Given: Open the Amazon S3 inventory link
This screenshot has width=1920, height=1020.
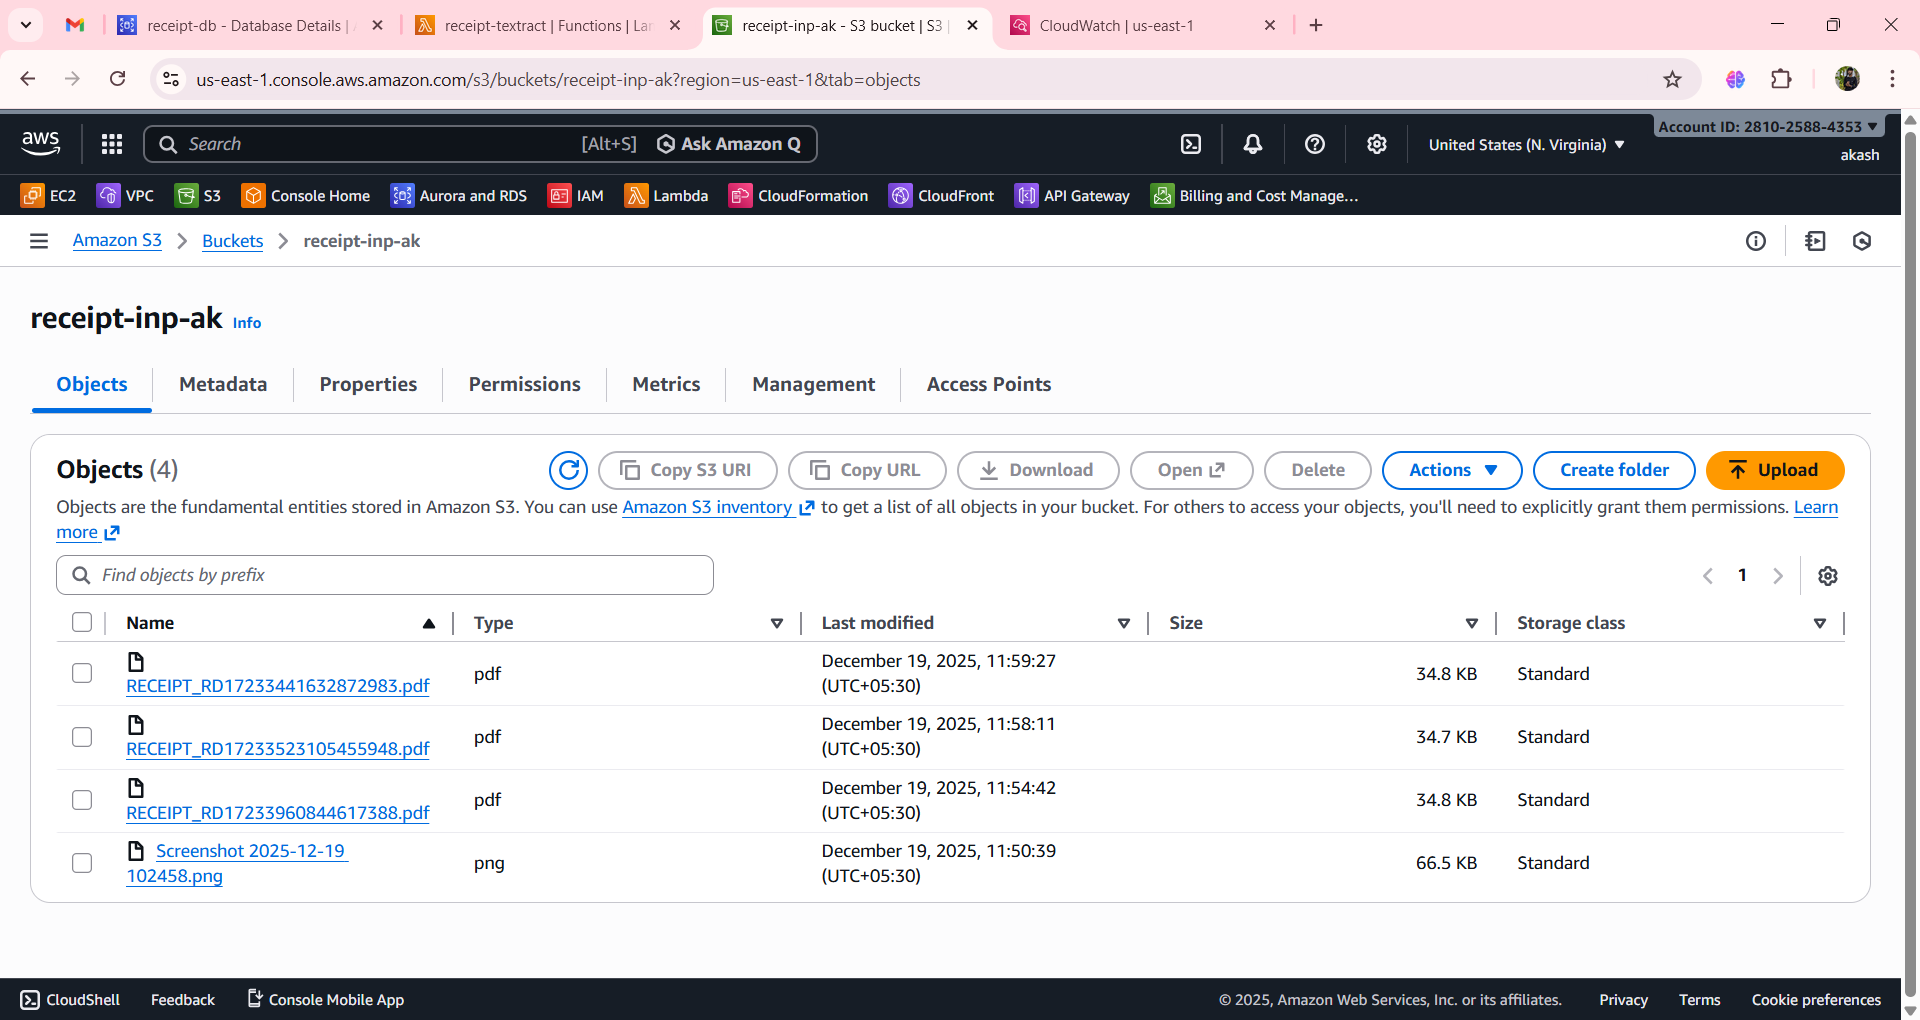Looking at the screenshot, I should [x=707, y=507].
